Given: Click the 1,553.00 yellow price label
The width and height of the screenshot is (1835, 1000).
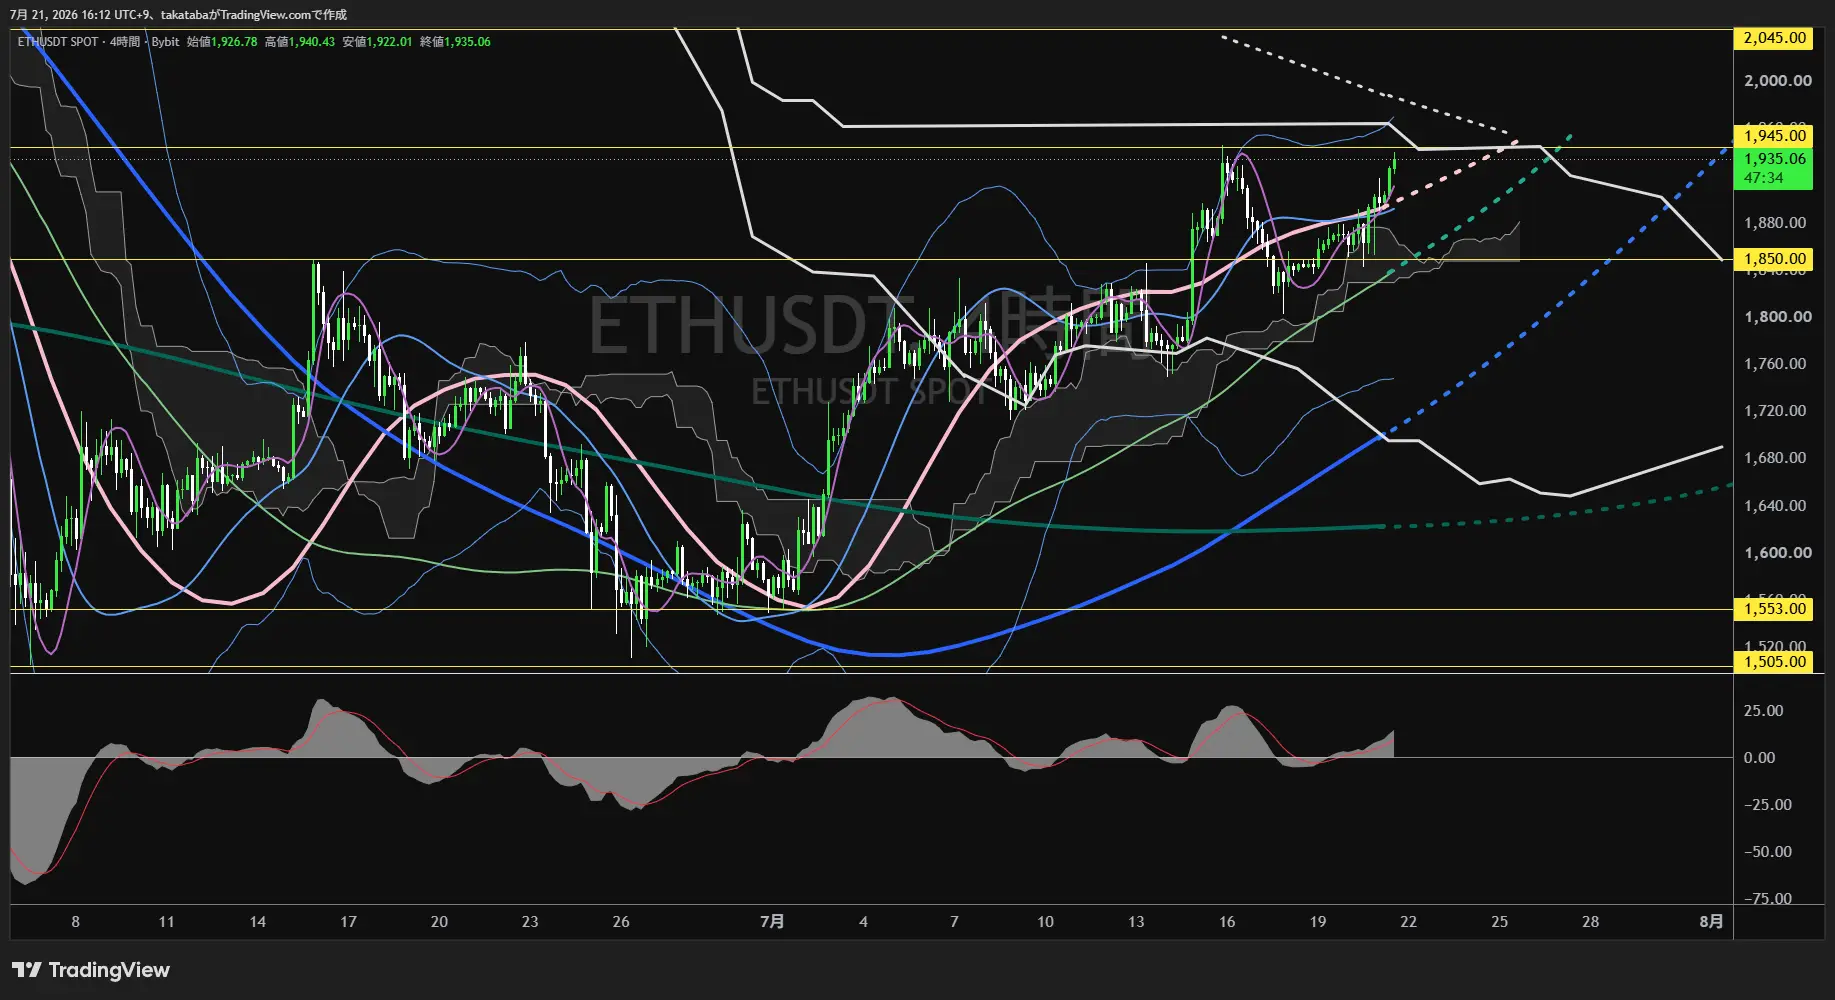Looking at the screenshot, I should (1774, 608).
